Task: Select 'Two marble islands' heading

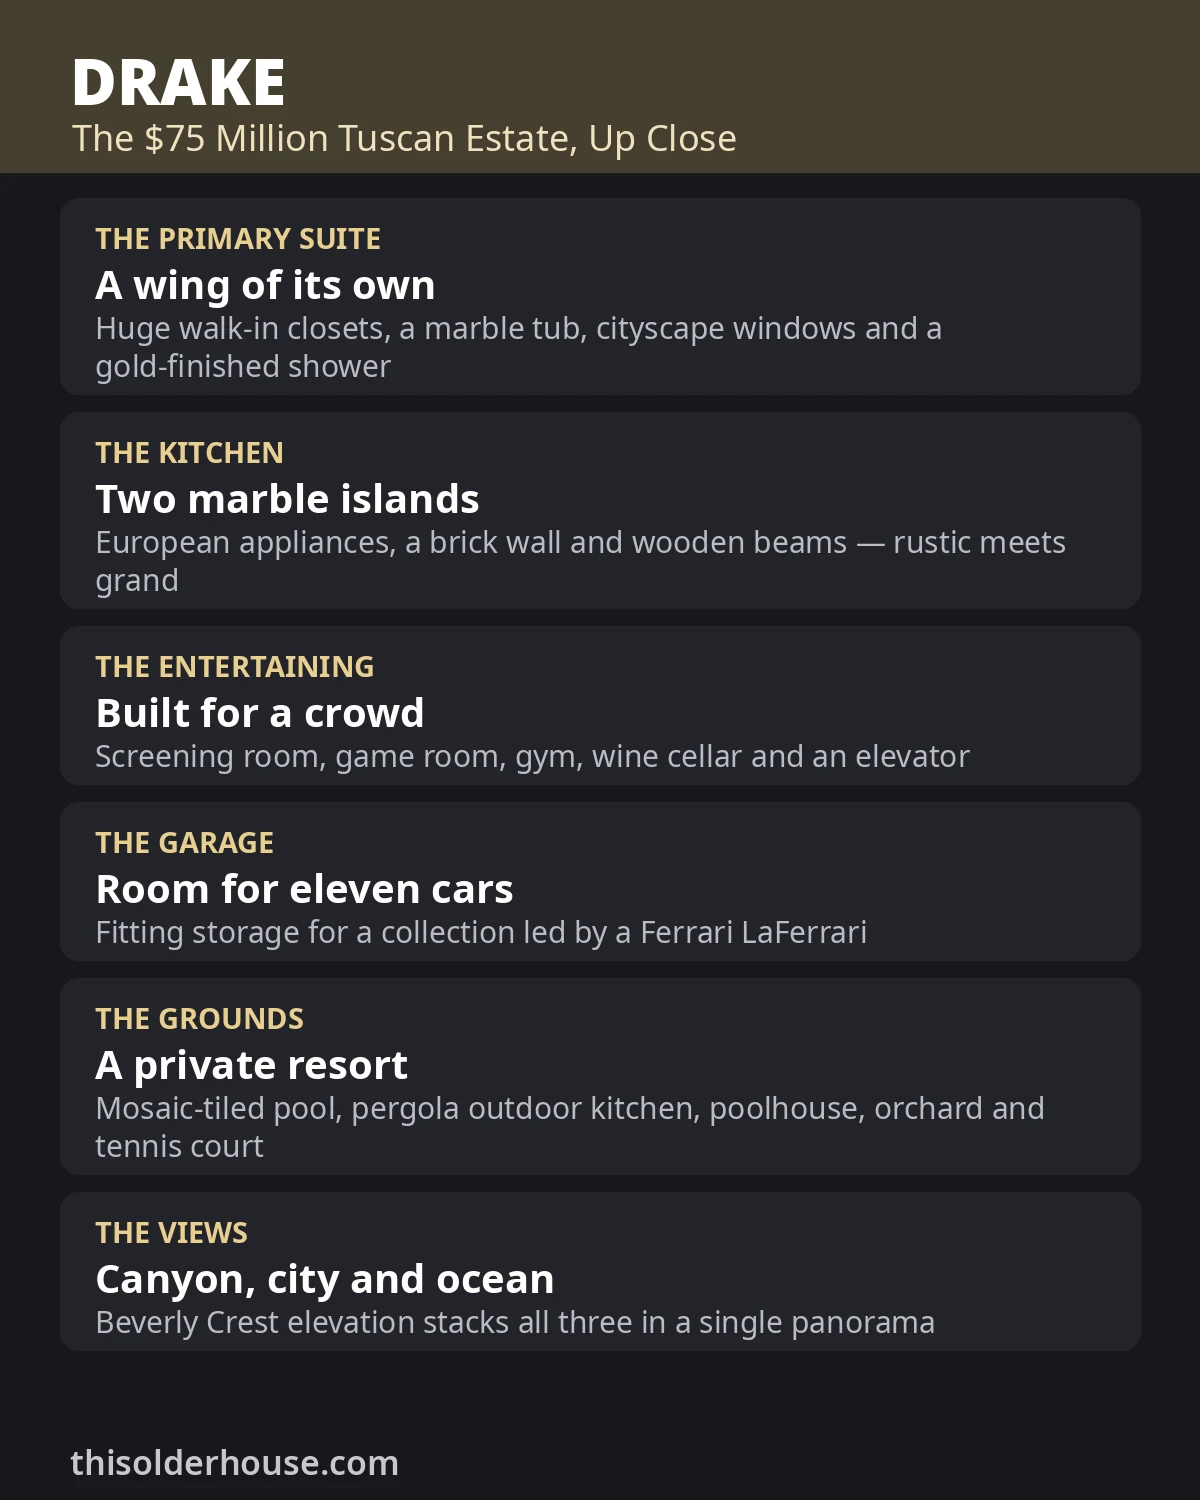Action: tap(287, 499)
